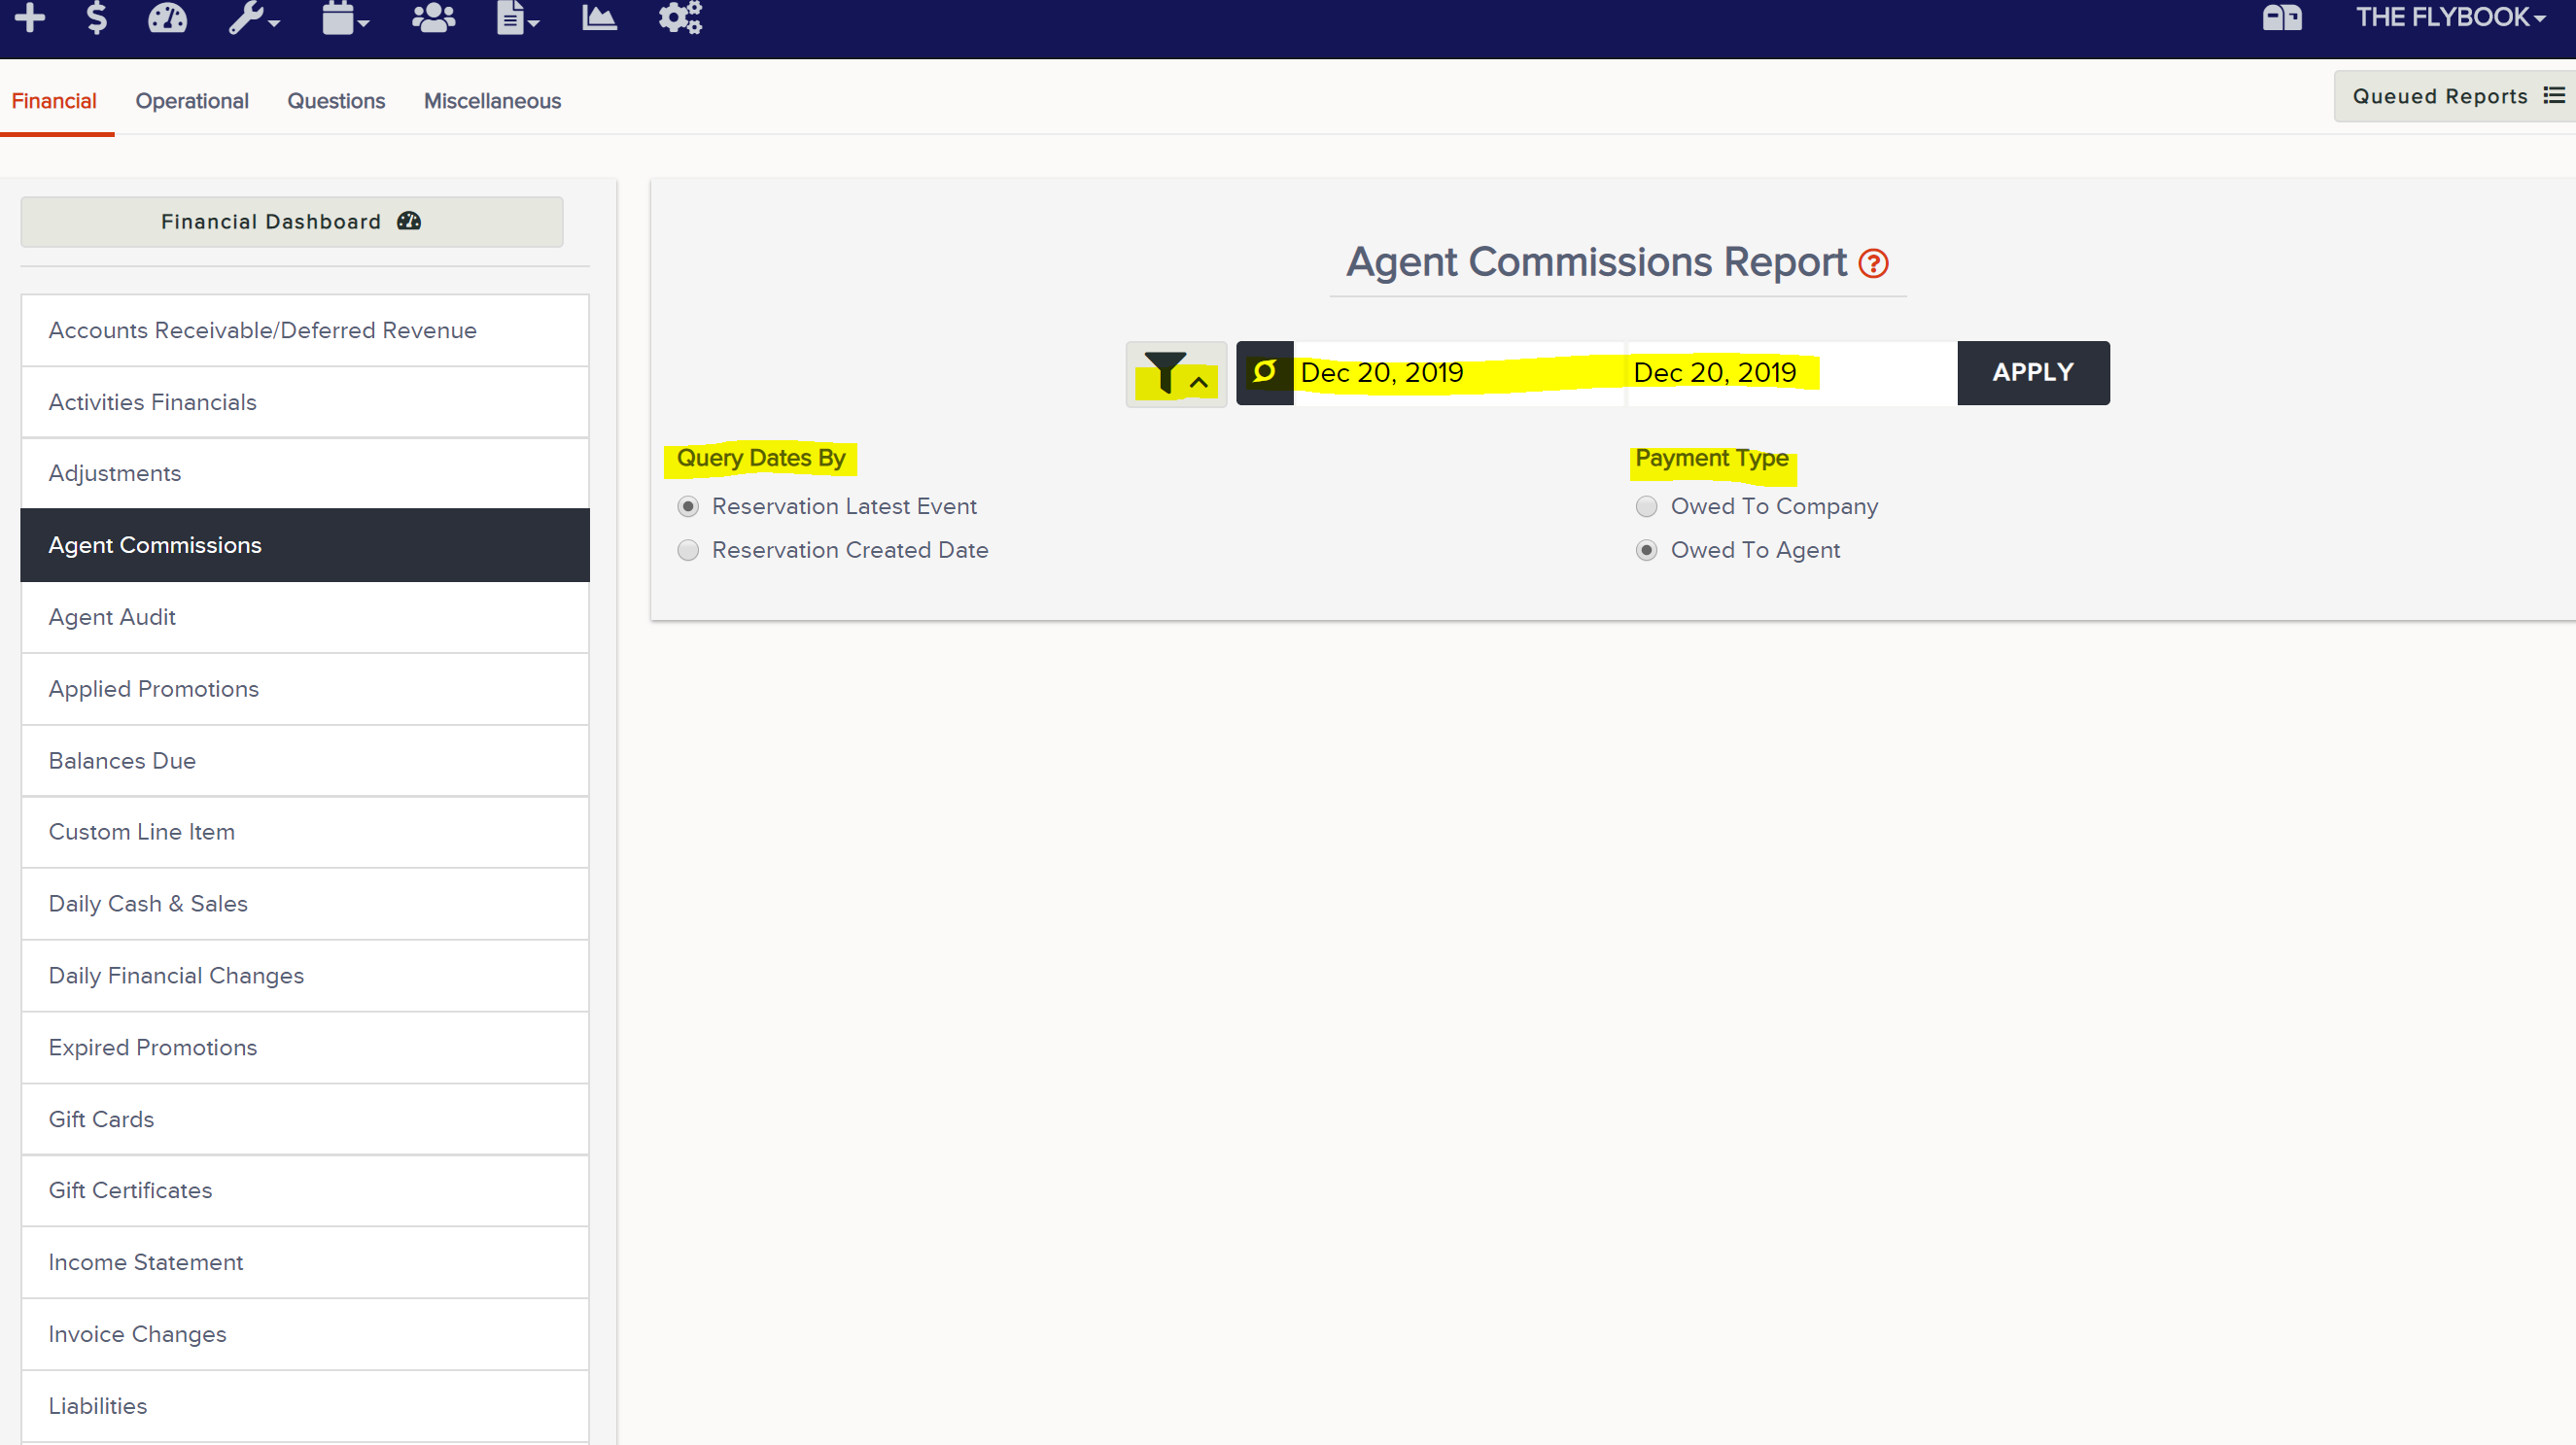Image resolution: width=2576 pixels, height=1445 pixels.
Task: Open the document dropdown in navbar
Action: coord(517,17)
